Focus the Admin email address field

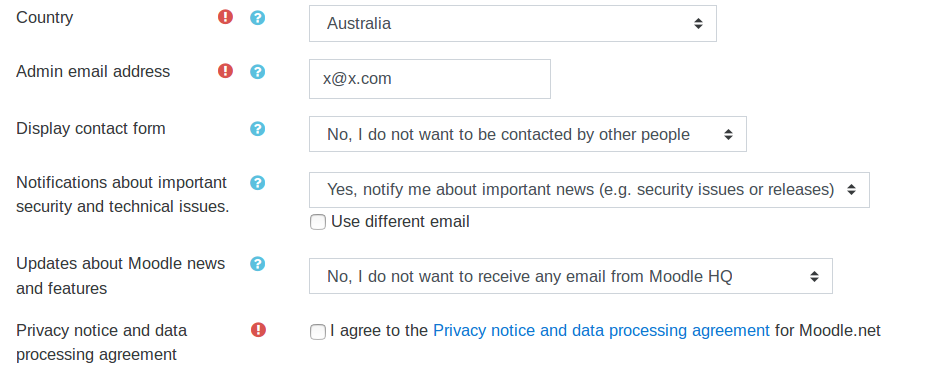pos(430,79)
